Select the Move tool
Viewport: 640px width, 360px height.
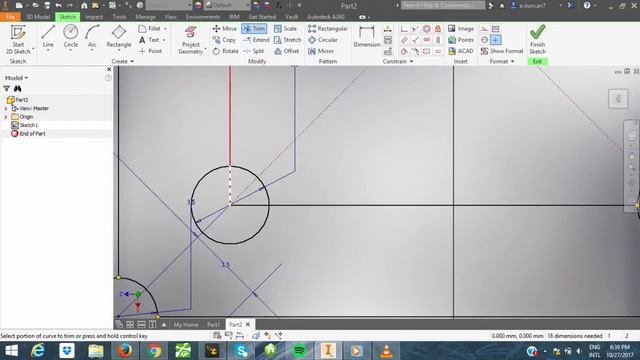224,29
